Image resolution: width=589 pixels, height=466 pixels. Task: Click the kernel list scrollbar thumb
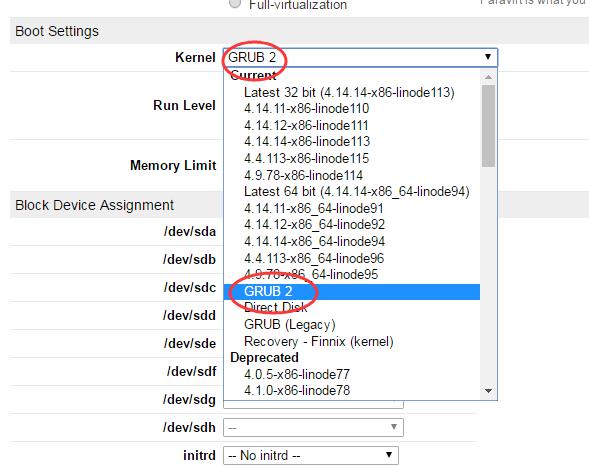tap(488, 126)
